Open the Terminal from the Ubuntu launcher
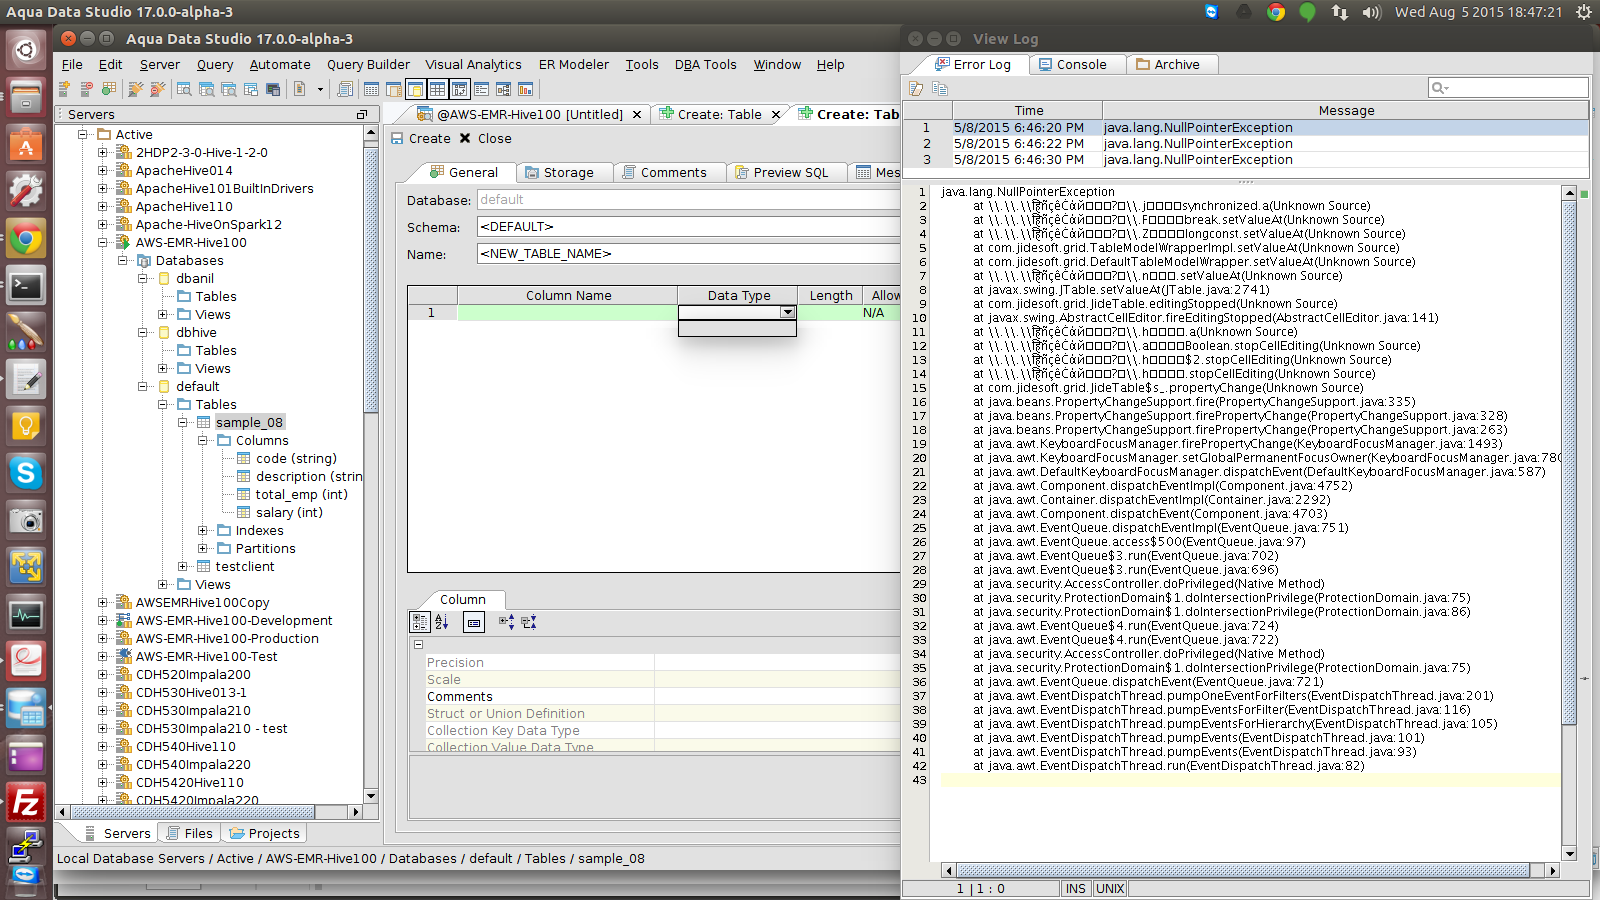1600x900 pixels. click(x=26, y=286)
